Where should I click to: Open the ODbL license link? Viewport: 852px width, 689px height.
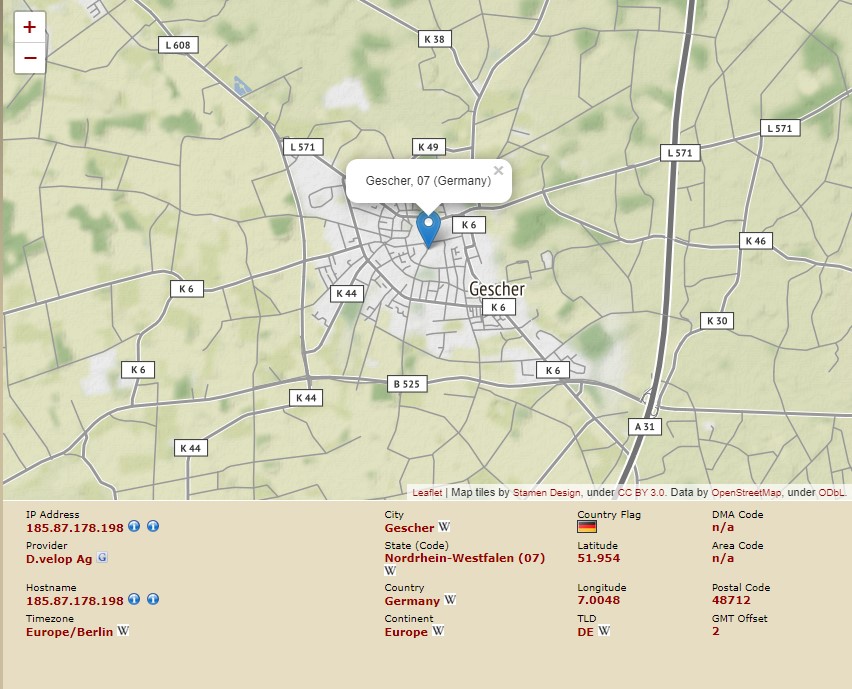(x=832, y=493)
